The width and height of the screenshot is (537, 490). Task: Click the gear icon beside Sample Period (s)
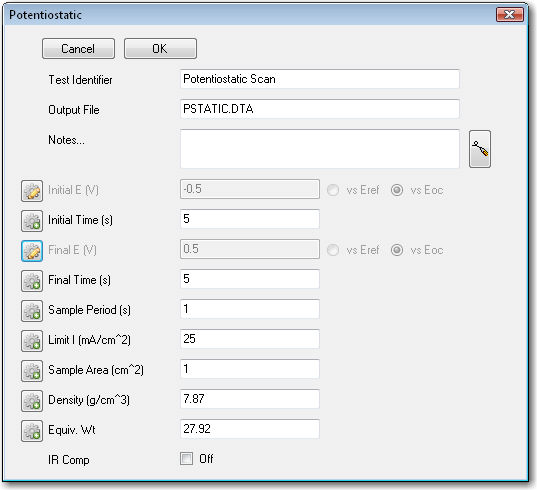pyautogui.click(x=32, y=311)
